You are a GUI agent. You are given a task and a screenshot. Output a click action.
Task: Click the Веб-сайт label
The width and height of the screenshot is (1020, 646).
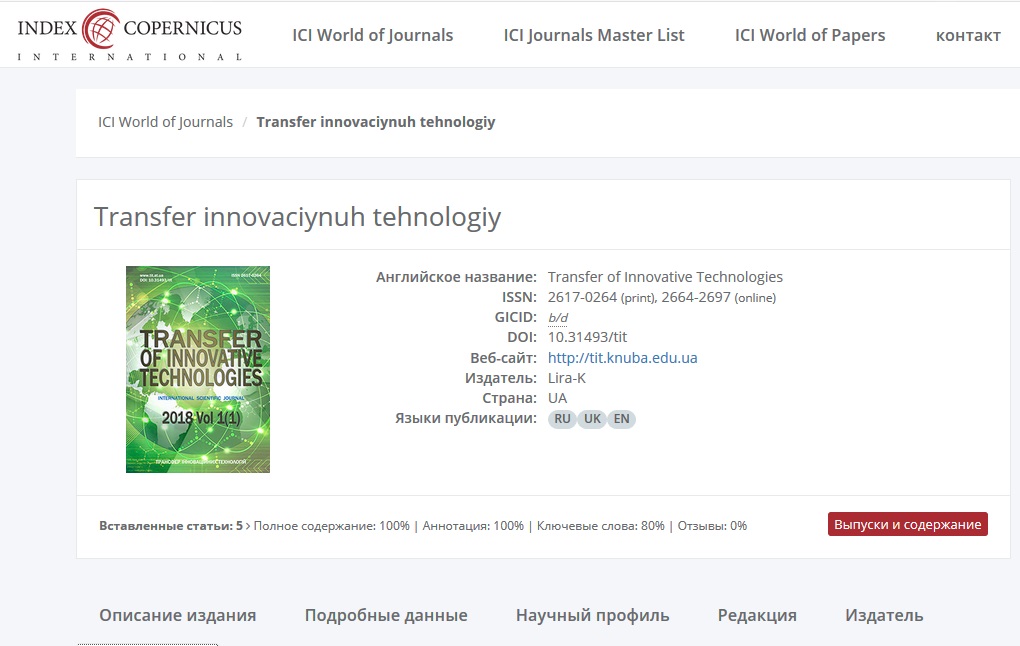point(503,358)
